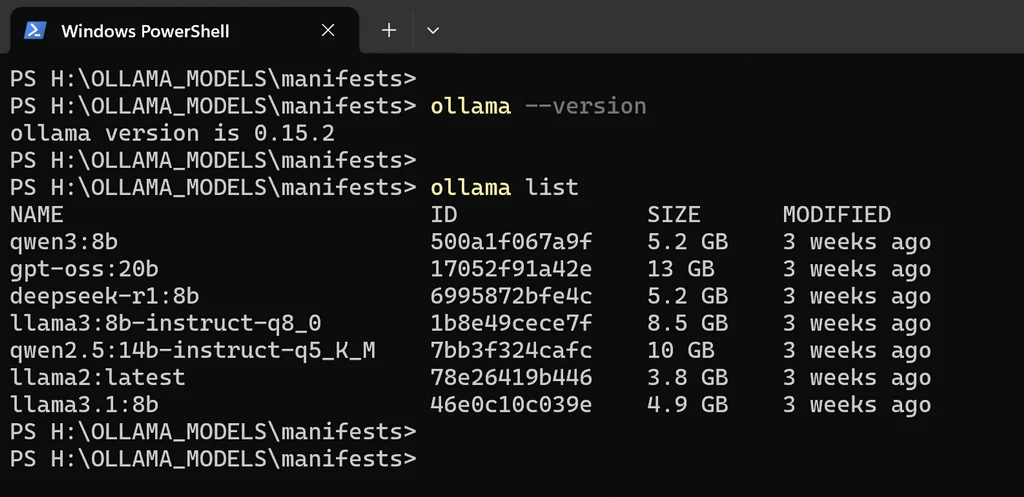Viewport: 1024px width, 497px height.
Task: Click the SIZE column header
Action: click(674, 214)
